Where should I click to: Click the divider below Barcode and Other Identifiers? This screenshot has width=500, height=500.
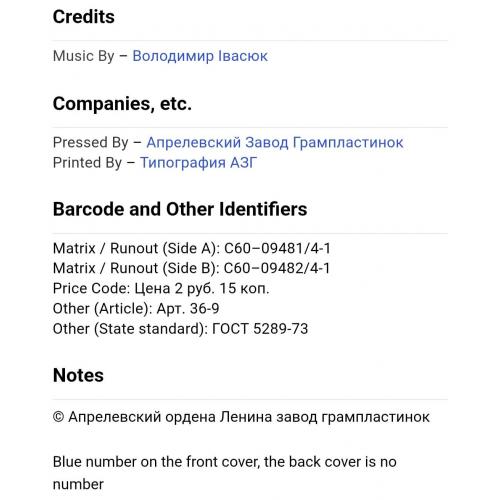[250, 233]
